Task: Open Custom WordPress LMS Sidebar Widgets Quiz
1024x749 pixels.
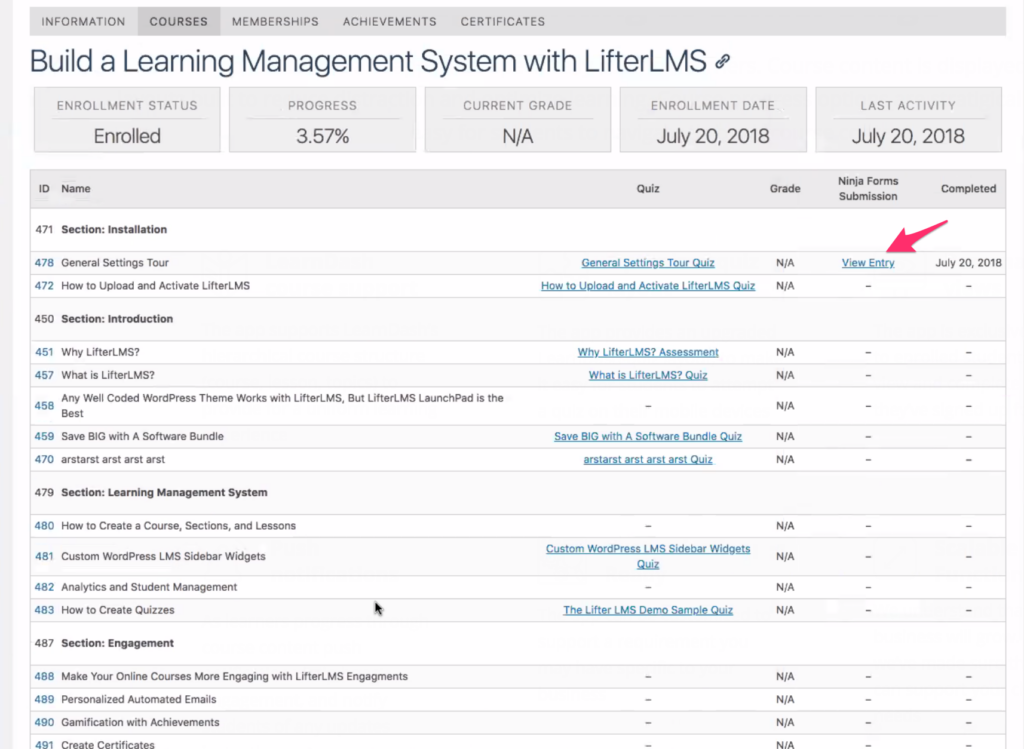Action: point(648,556)
